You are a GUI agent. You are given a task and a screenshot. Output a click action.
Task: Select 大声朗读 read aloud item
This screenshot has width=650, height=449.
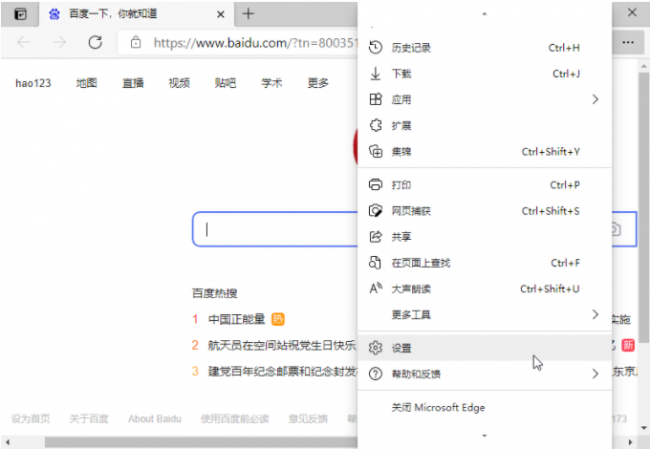[485, 289]
